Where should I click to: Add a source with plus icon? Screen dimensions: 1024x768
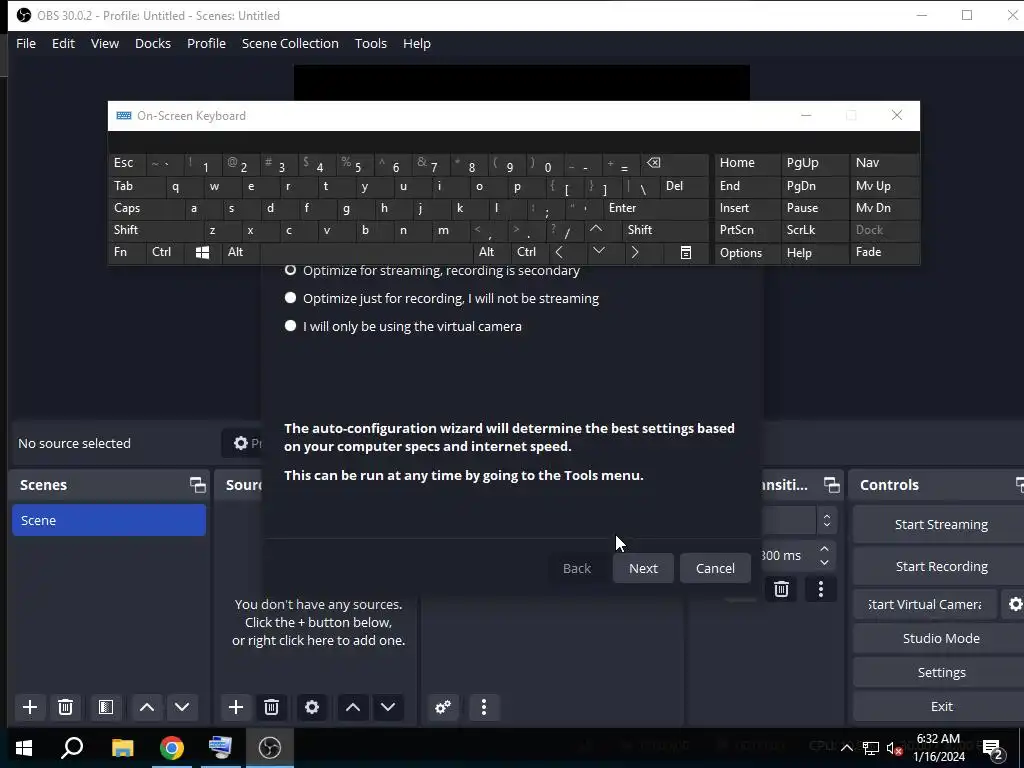point(236,707)
